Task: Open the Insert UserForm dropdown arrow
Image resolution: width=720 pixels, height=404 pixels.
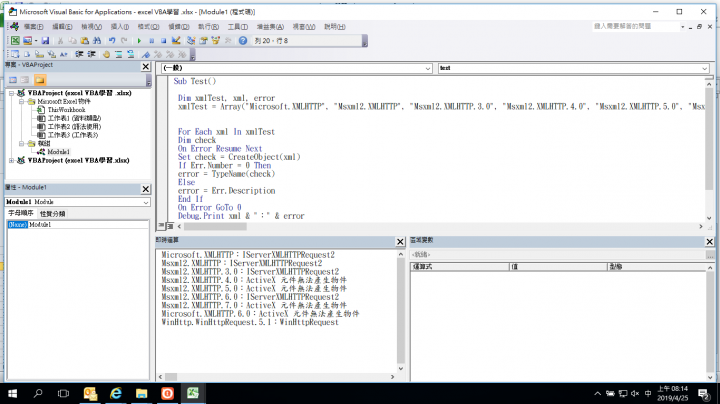Action: click(36, 41)
